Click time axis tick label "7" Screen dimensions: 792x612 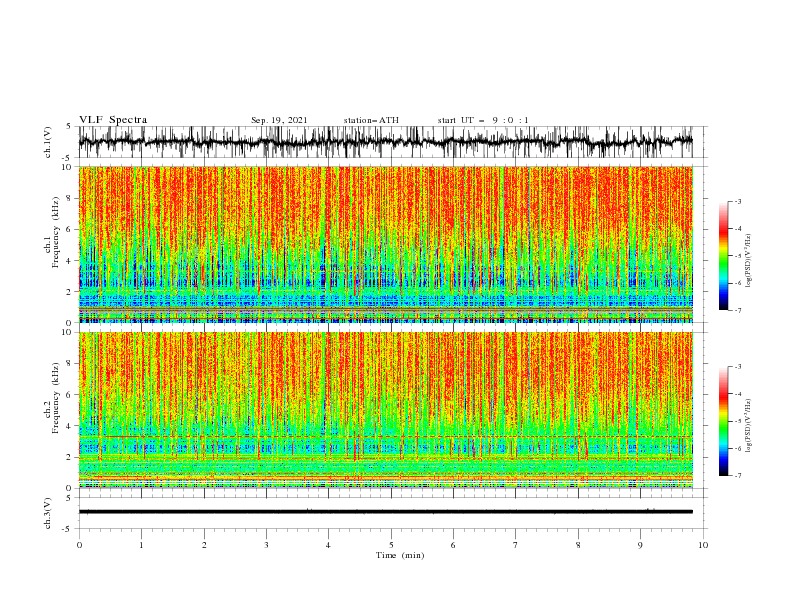(x=516, y=545)
